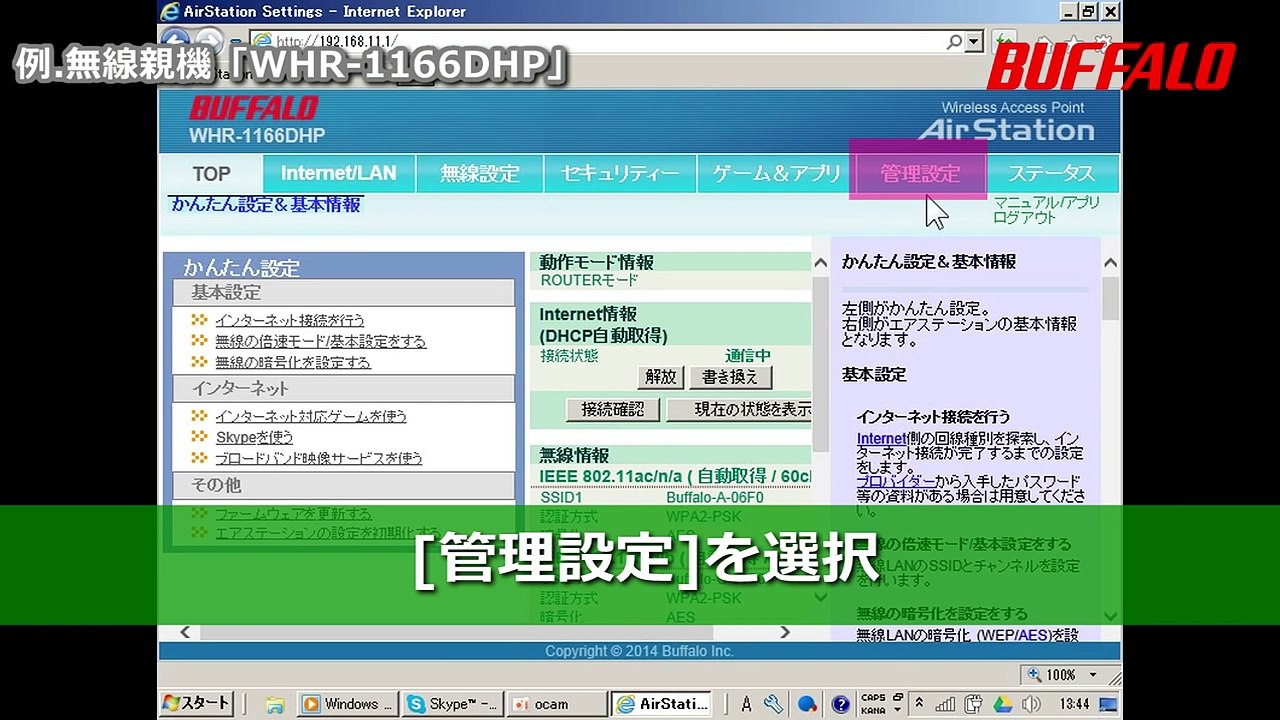The width and height of the screenshot is (1280, 720).
Task: Switch to the ocam taskbar button
Action: click(x=556, y=704)
